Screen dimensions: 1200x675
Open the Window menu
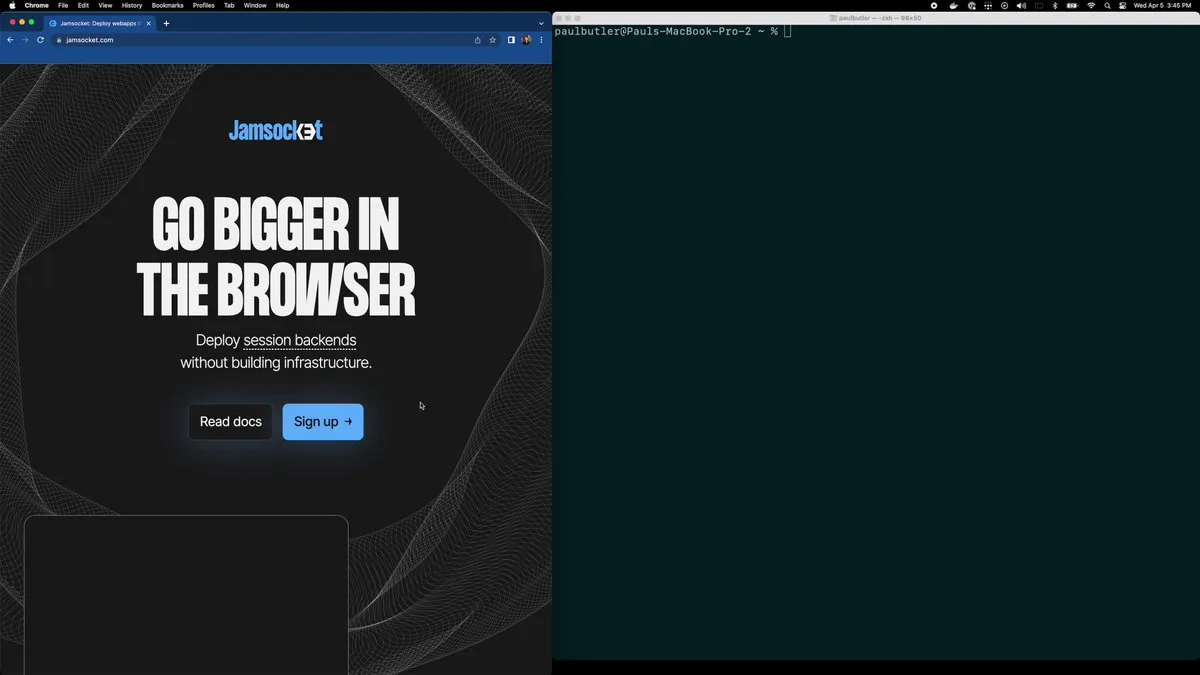pos(255,5)
